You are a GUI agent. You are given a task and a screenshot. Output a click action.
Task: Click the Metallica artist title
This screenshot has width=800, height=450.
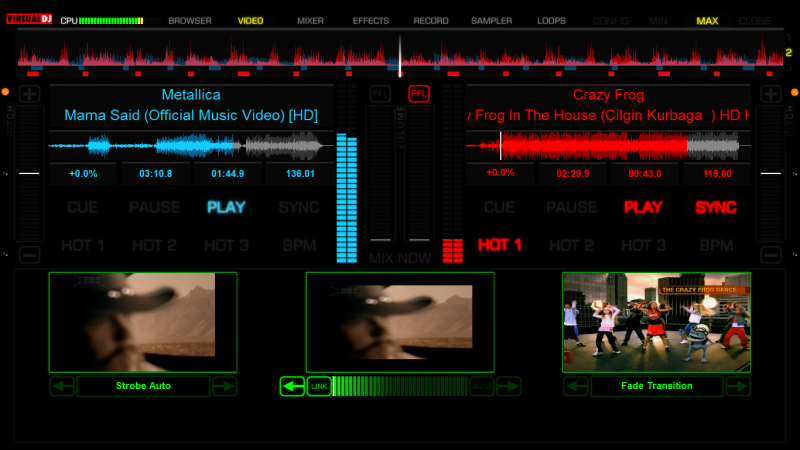point(191,95)
